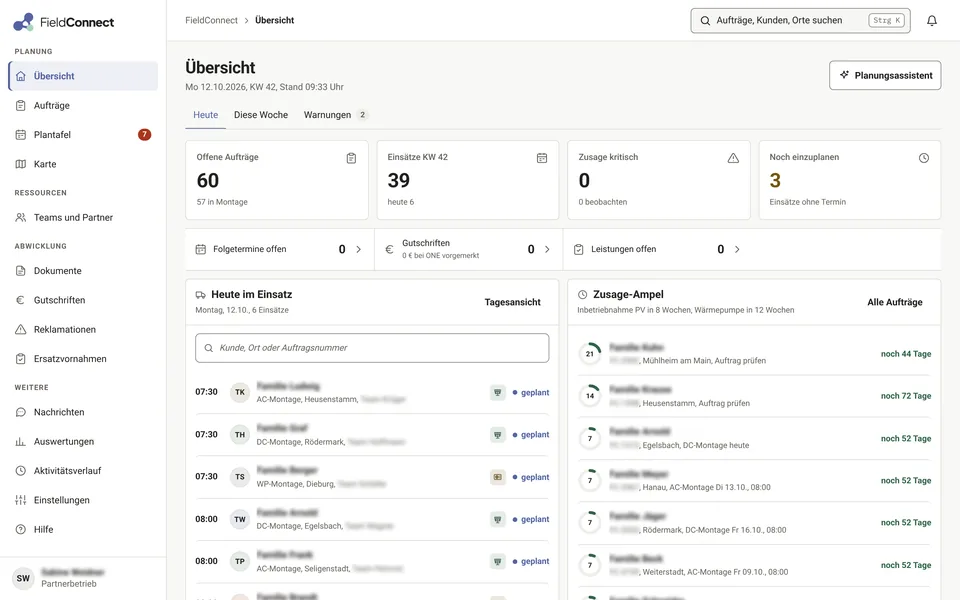This screenshot has height=600, width=960.
Task: Expand the Leistungen offen chevron
Action: (737, 249)
